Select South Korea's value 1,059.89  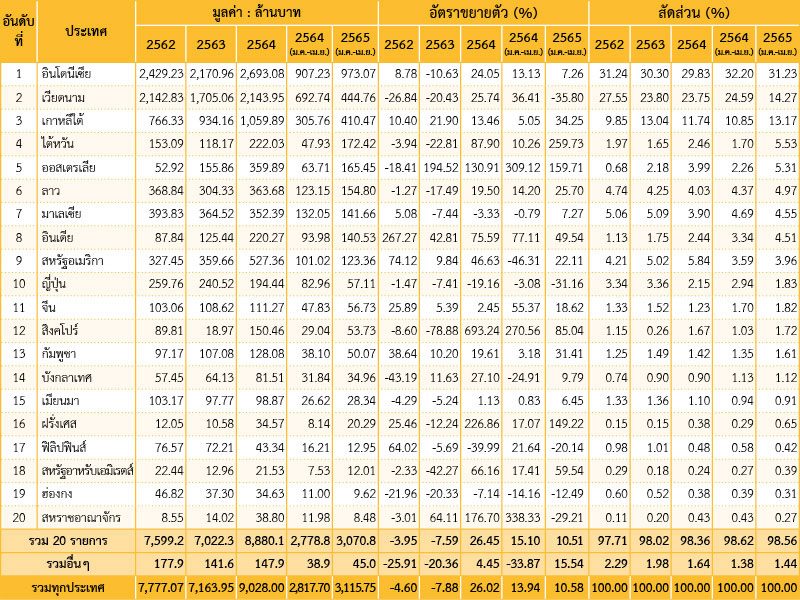point(262,121)
